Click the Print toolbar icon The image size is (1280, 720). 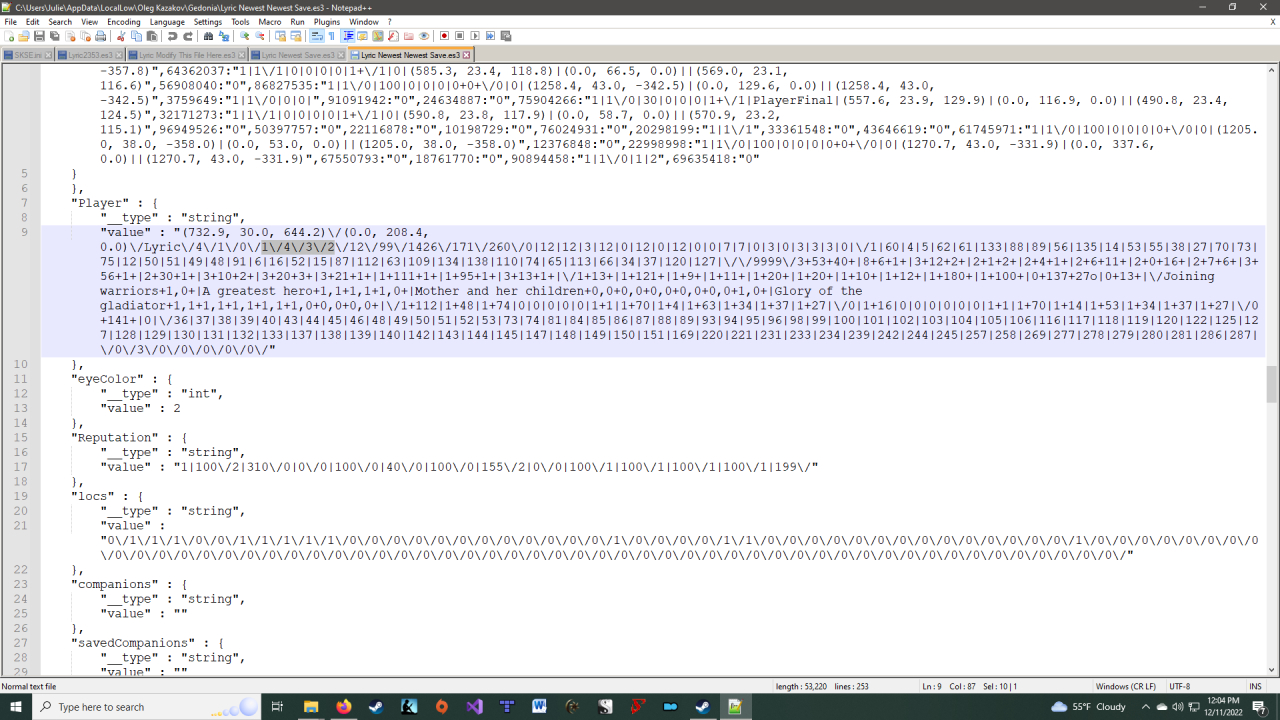100,36
